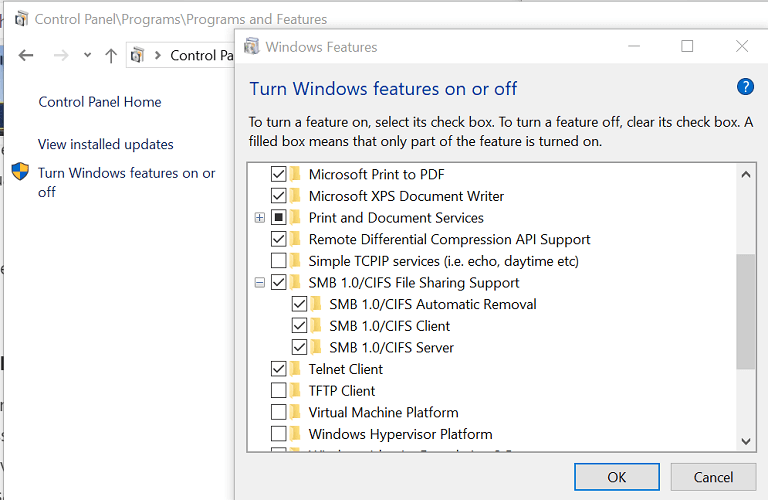
Task: Click folder icon of Windows Hypervisor Platform
Action: [295, 433]
